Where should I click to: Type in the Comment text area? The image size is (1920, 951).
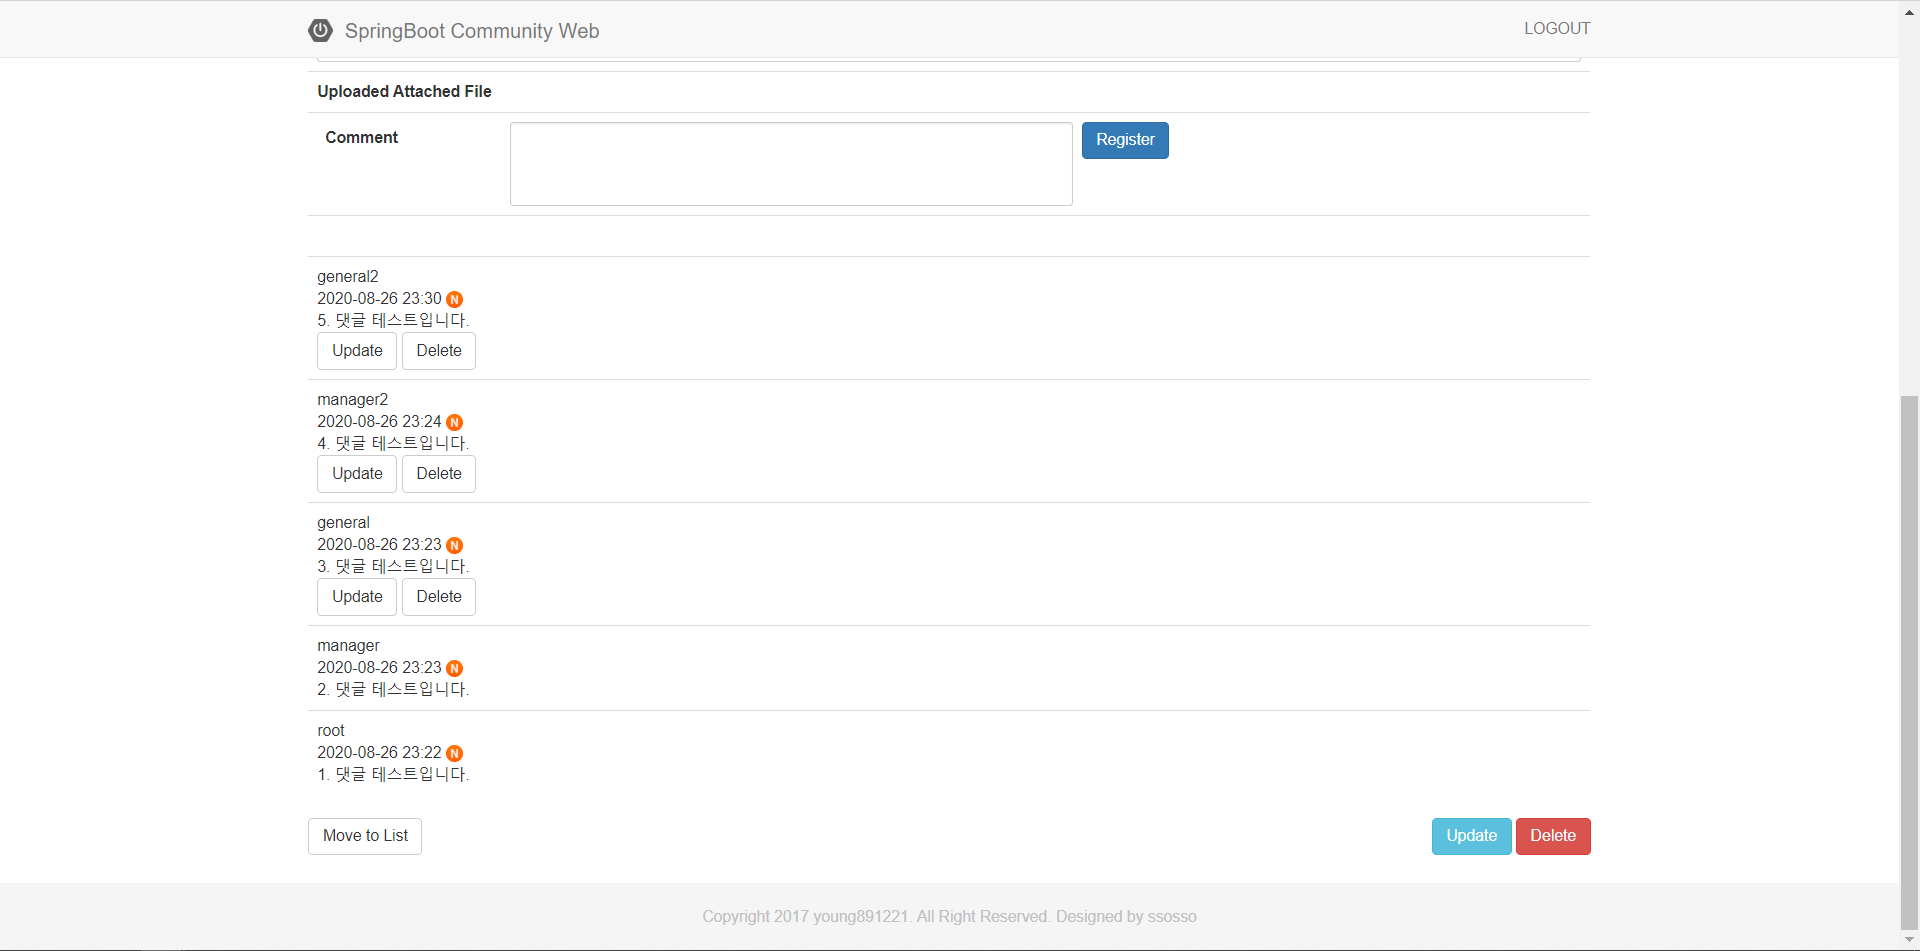[x=790, y=164]
